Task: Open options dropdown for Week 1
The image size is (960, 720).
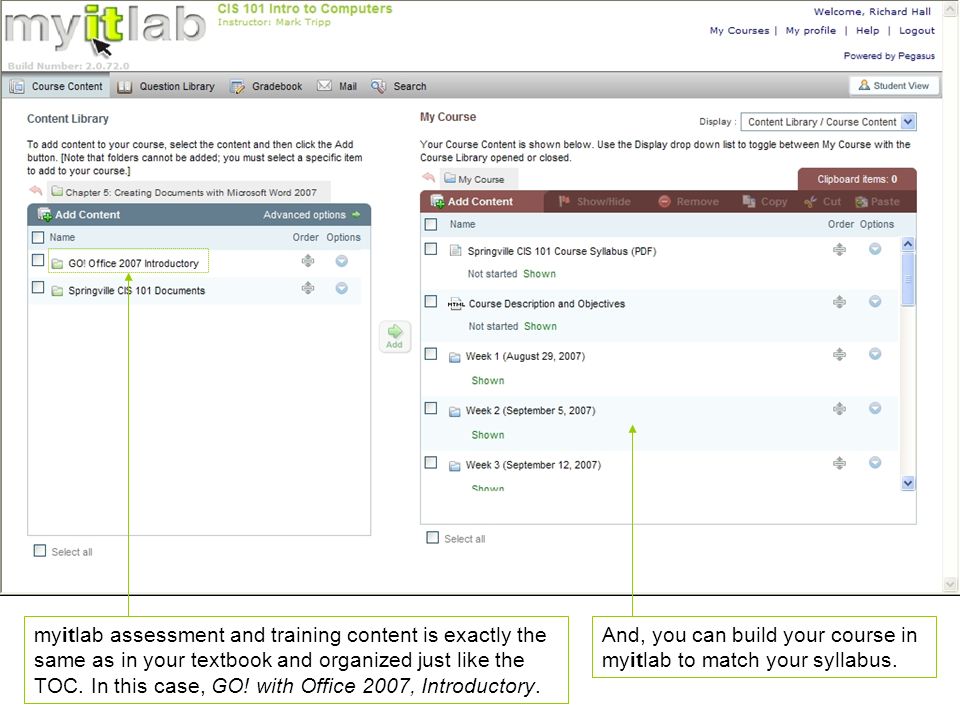Action: coord(876,354)
